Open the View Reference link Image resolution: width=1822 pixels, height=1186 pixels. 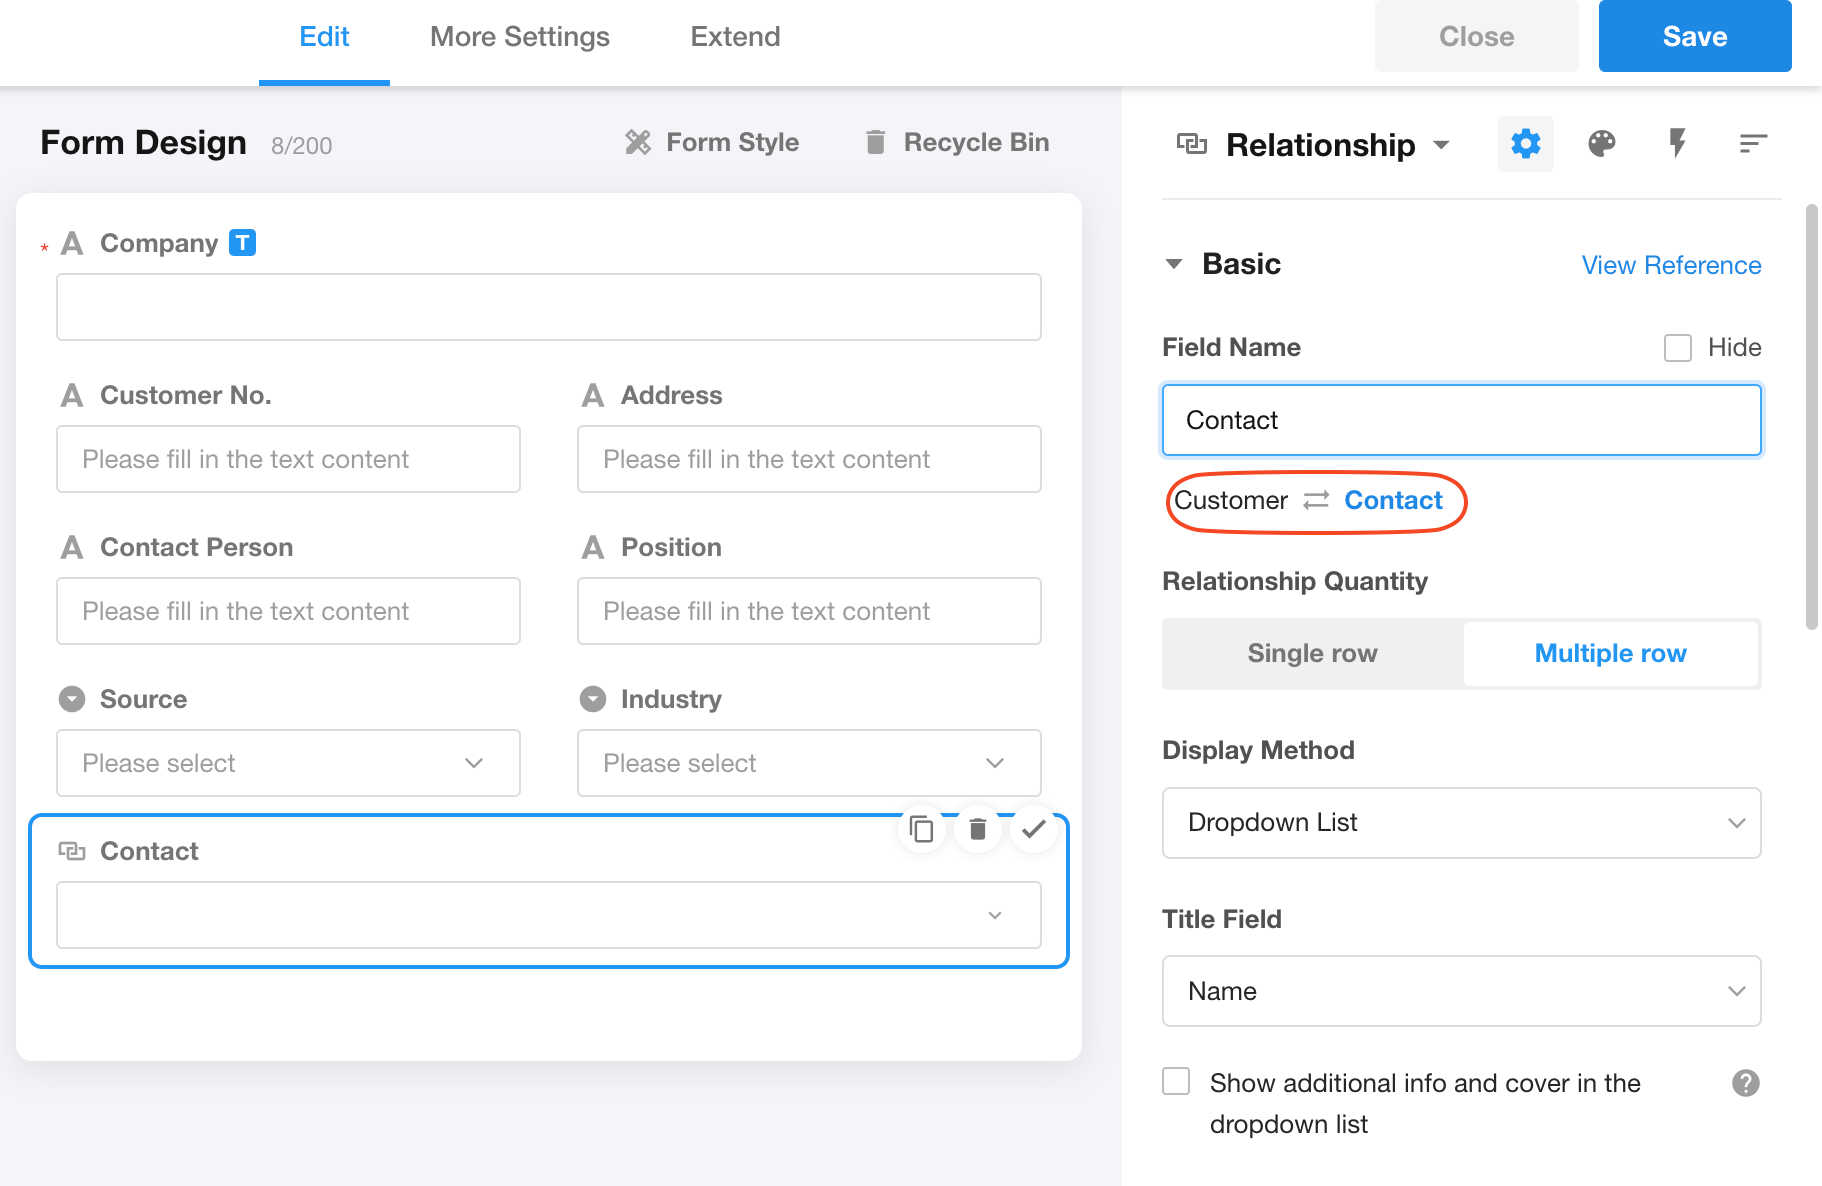(1671, 265)
